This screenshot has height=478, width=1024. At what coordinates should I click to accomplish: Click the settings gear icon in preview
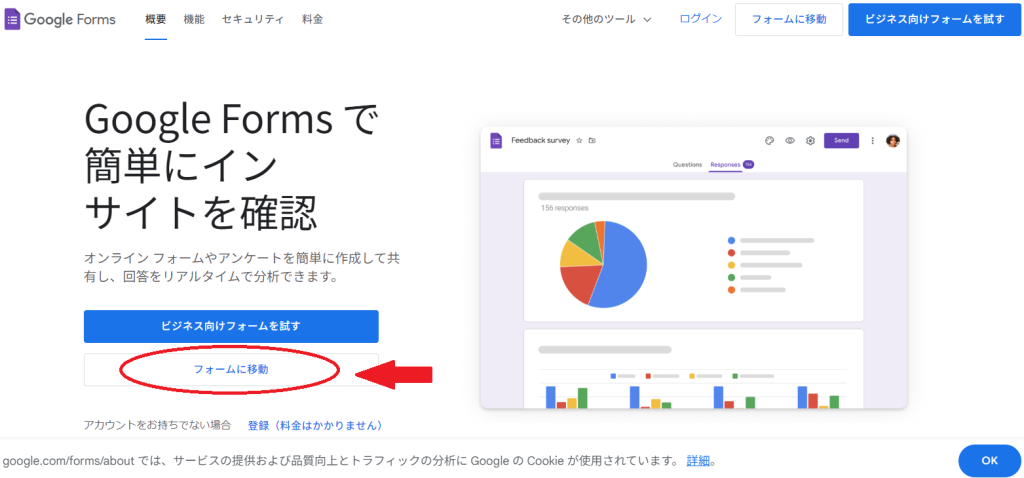pyautogui.click(x=810, y=141)
